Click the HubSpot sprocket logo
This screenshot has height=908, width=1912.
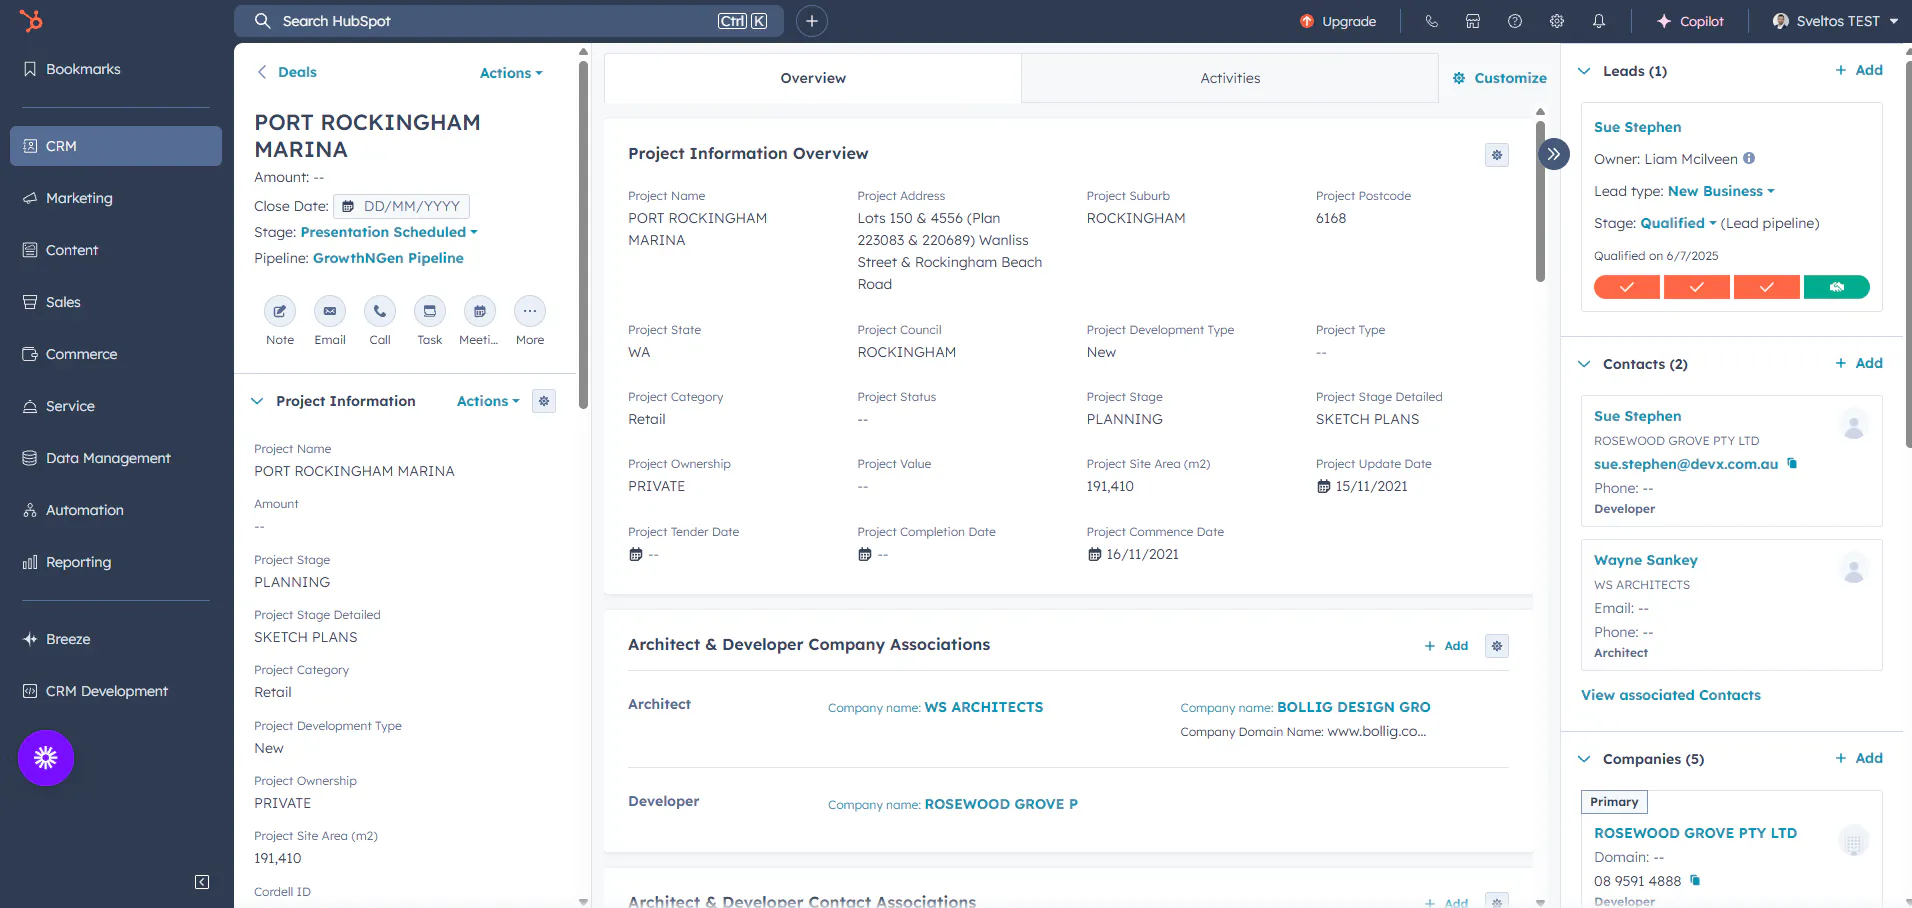pyautogui.click(x=31, y=20)
